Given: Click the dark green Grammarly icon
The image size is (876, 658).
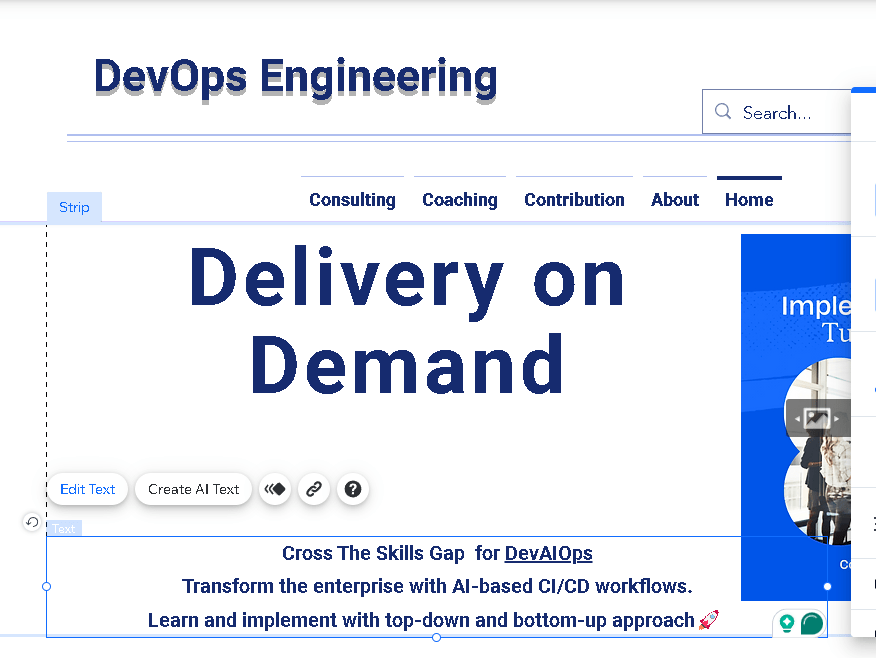Looking at the screenshot, I should [812, 623].
